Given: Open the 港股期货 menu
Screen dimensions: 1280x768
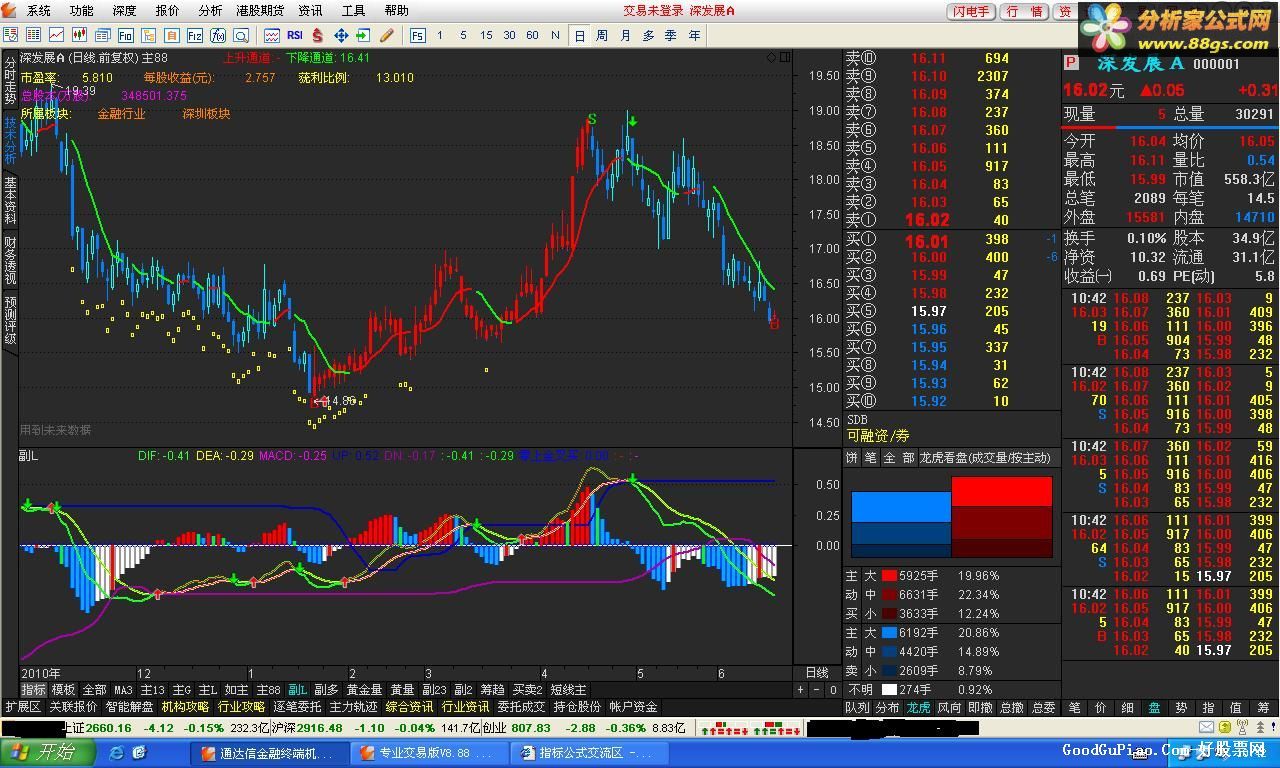Looking at the screenshot, I should pos(259,10).
